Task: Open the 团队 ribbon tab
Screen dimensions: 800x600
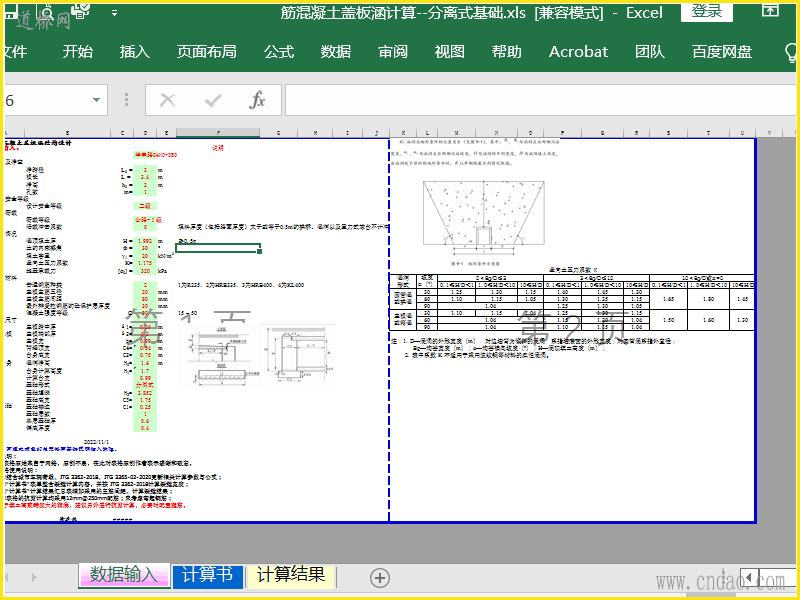Action: tap(650, 52)
